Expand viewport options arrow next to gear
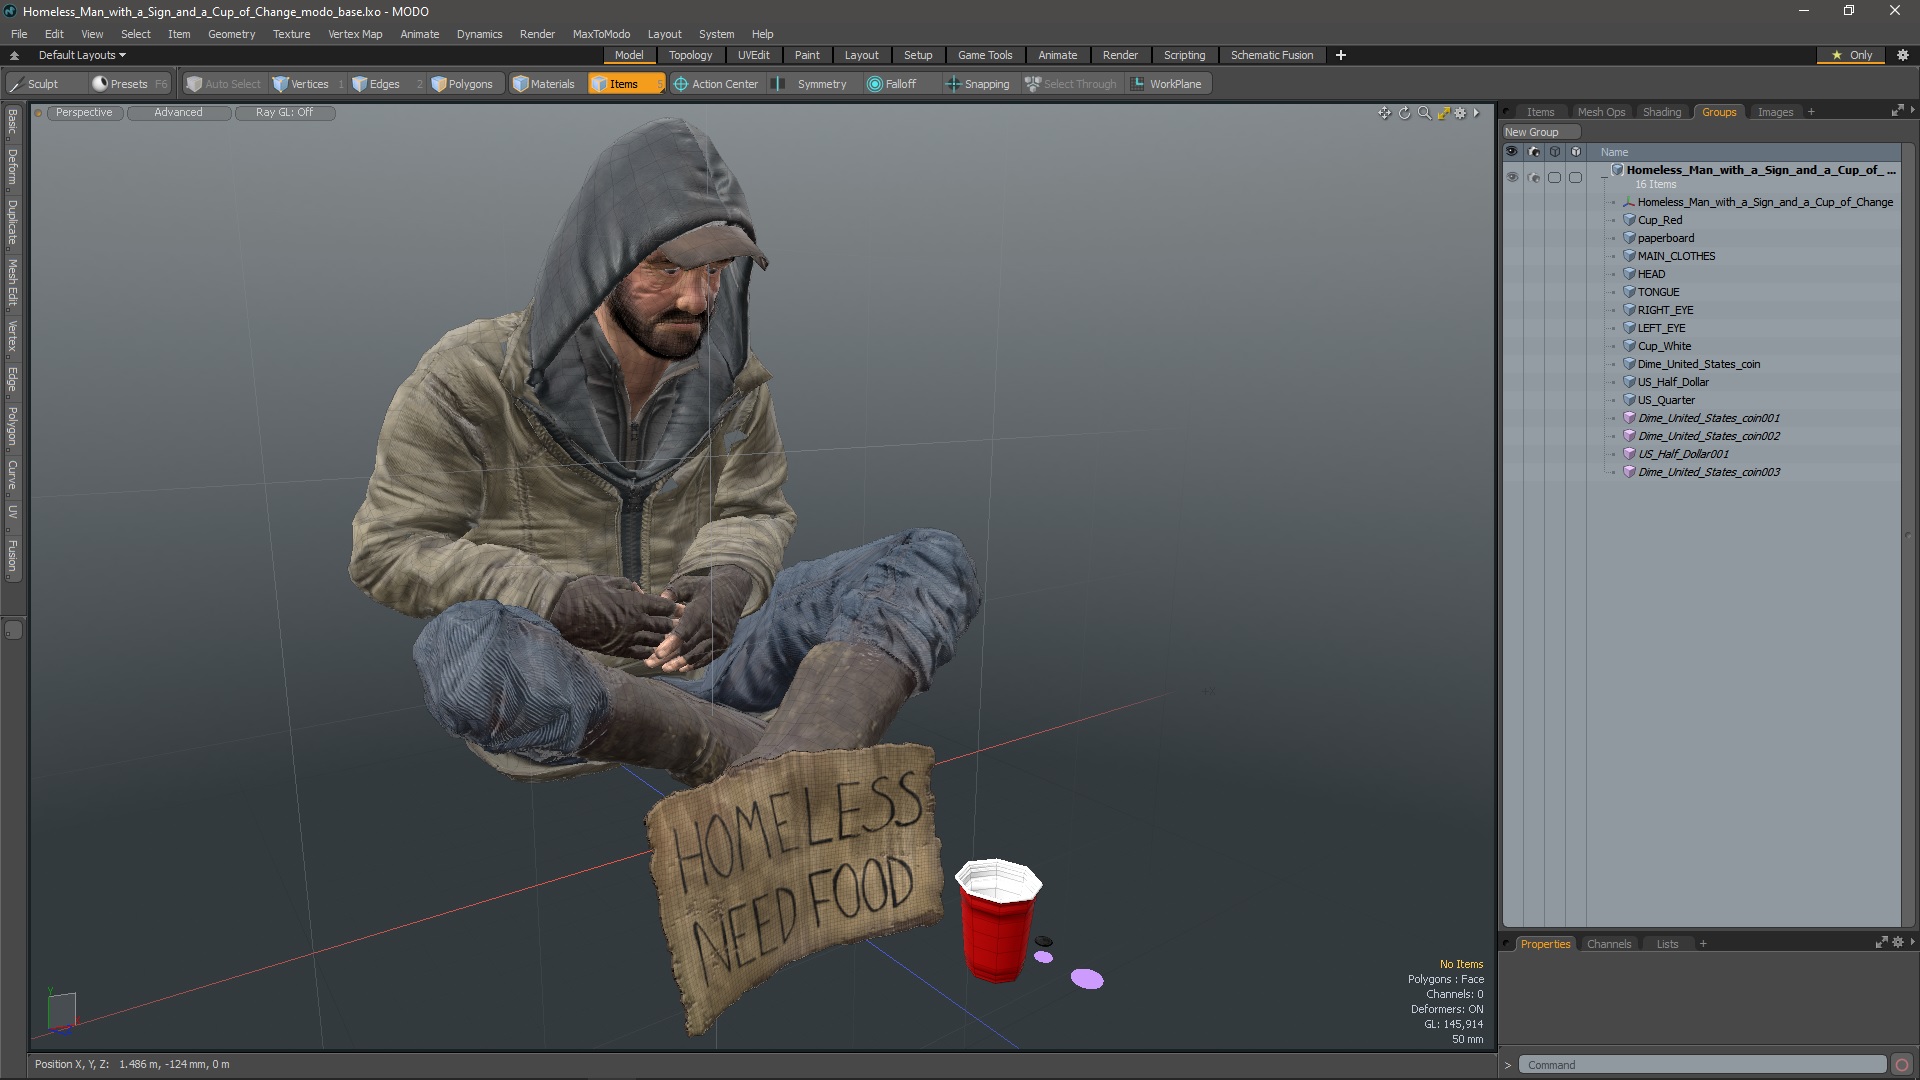 (x=1476, y=113)
